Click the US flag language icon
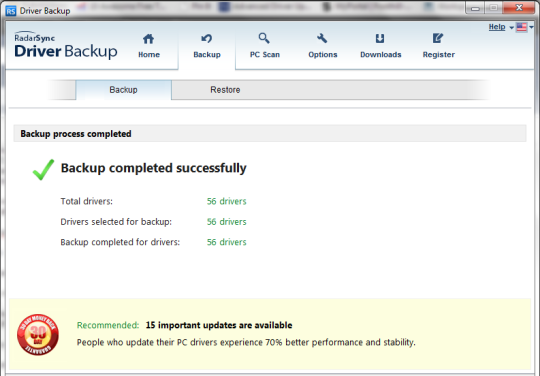This screenshot has width=540, height=376. tap(521, 27)
